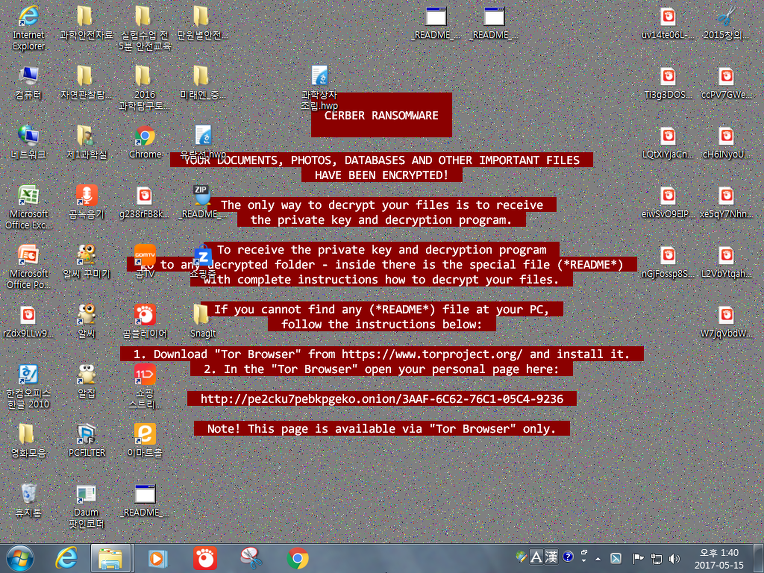Open the language bar help icon
The height and width of the screenshot is (573, 764).
coord(568,556)
